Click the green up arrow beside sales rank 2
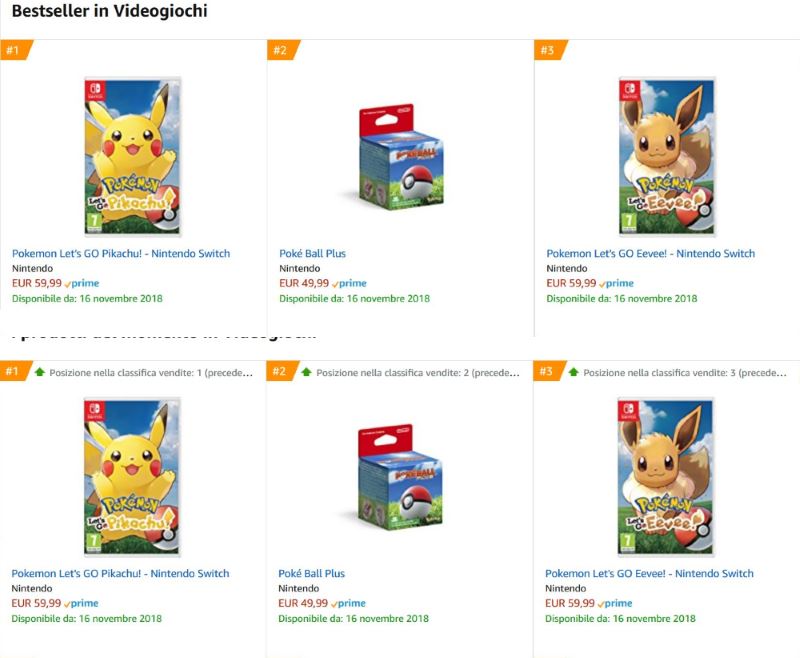This screenshot has width=800, height=658. pos(306,372)
